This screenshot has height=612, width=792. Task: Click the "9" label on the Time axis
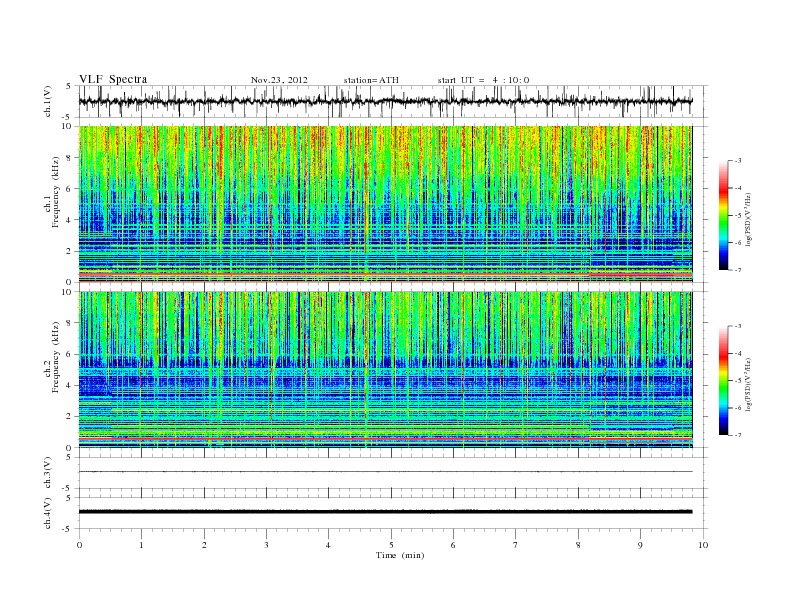pyautogui.click(x=640, y=545)
